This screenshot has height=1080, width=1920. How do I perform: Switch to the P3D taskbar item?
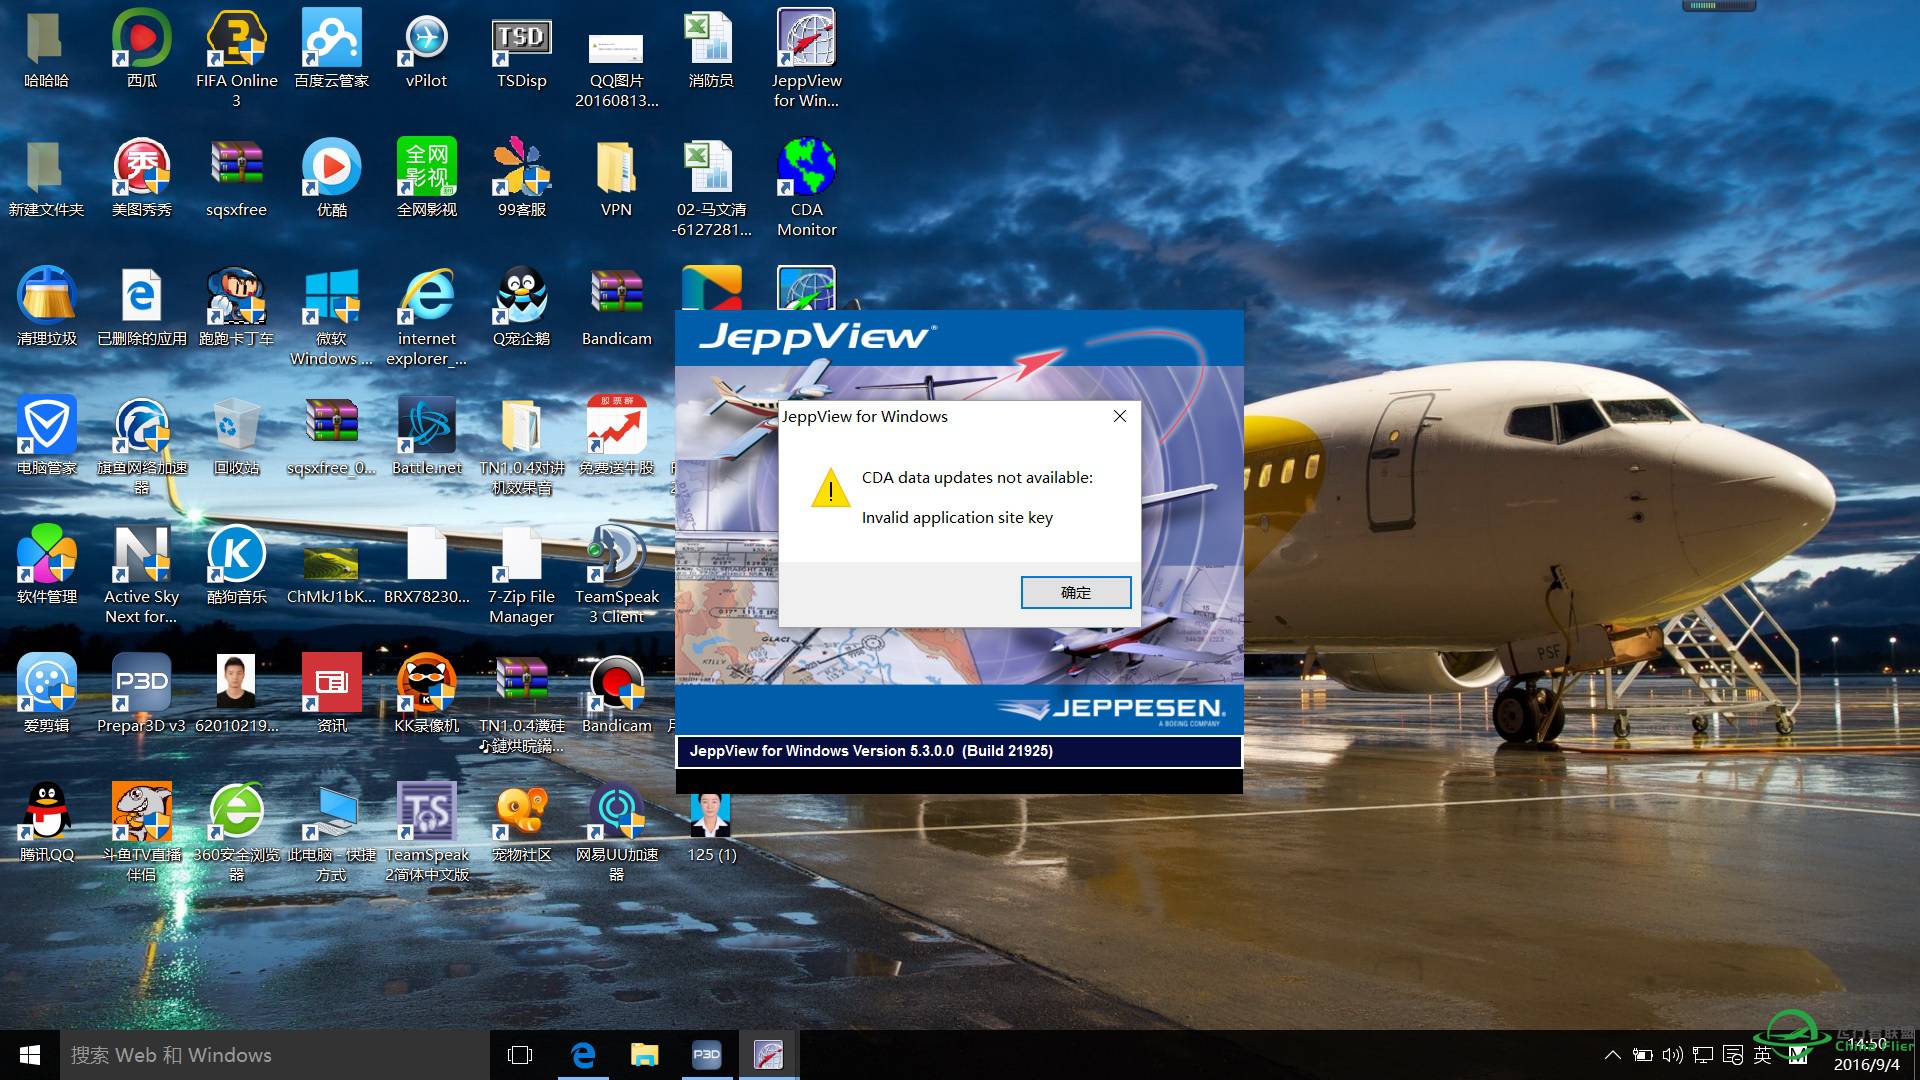[707, 1055]
